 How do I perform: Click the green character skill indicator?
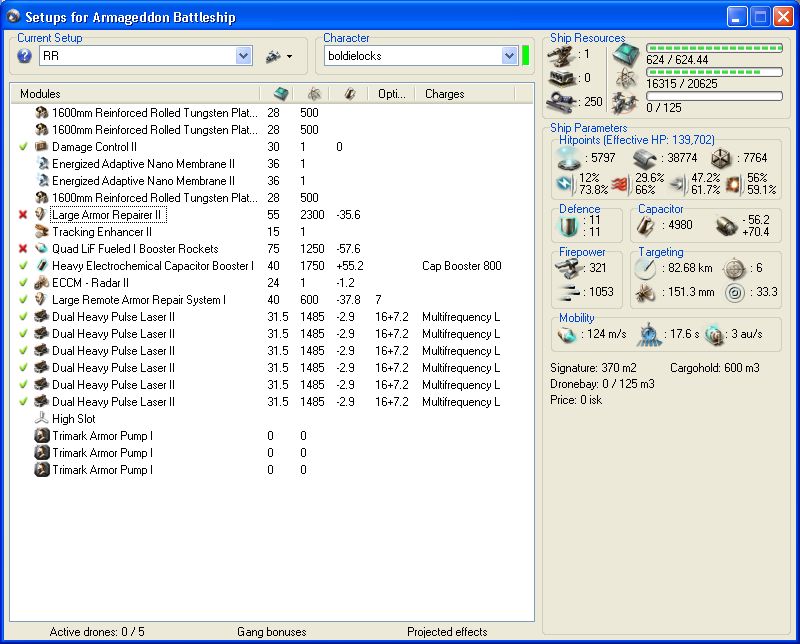tap(526, 55)
